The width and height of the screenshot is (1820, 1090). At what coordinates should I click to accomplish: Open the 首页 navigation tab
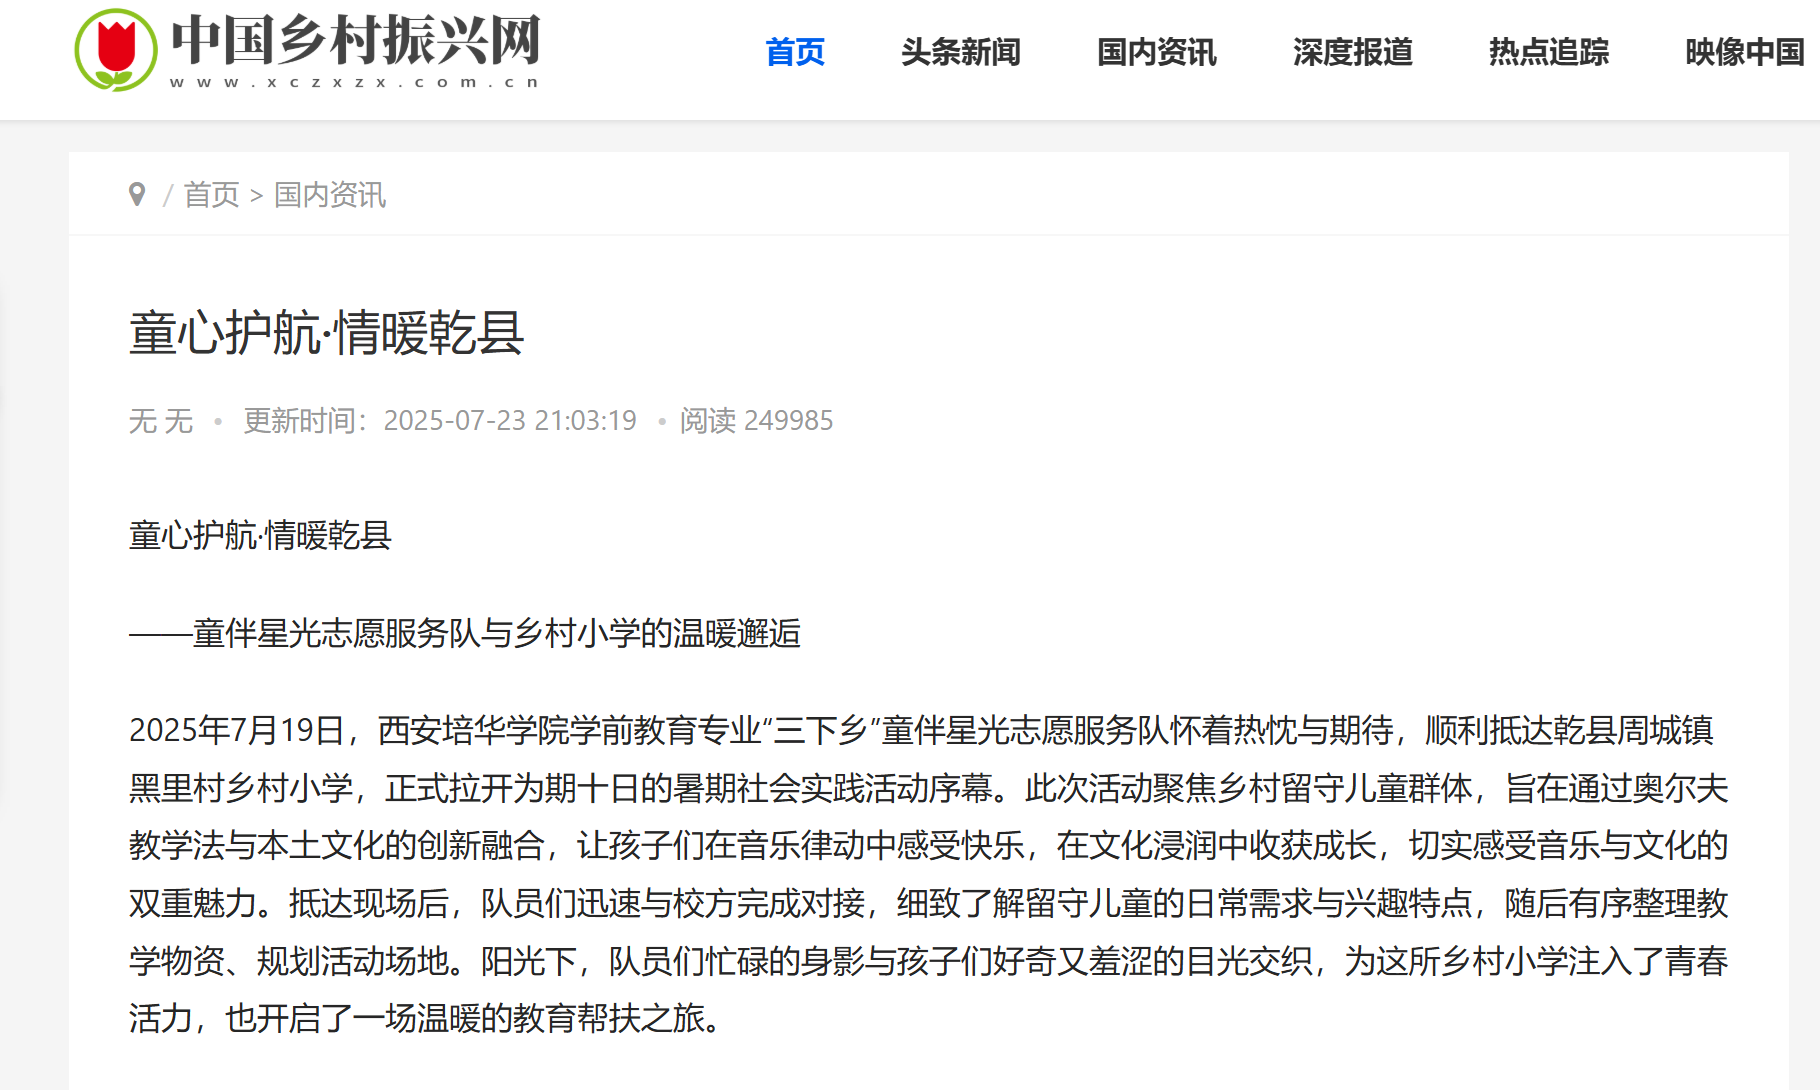click(x=795, y=52)
